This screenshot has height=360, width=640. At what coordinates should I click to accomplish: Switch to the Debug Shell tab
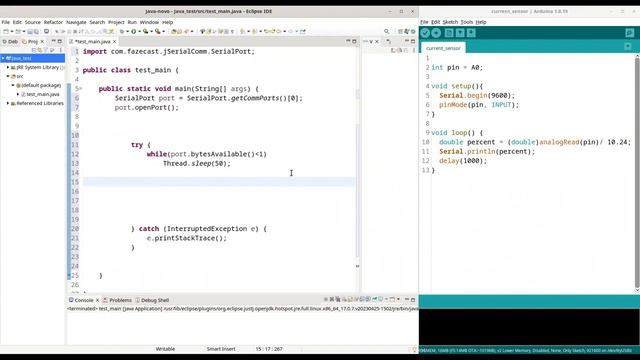pyautogui.click(x=152, y=300)
